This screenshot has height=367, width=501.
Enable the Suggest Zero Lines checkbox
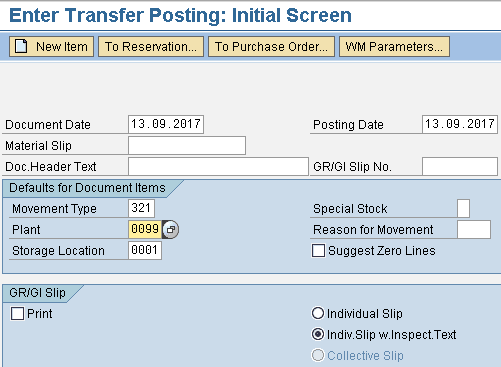[x=318, y=251]
